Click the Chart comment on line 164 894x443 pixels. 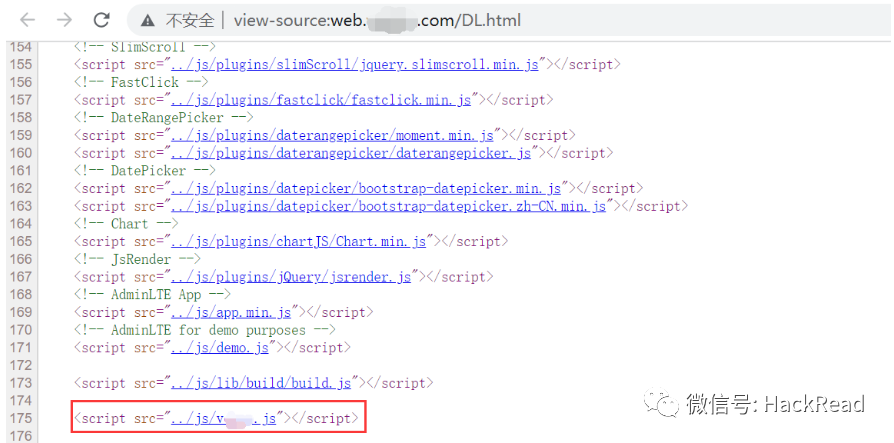(126, 223)
